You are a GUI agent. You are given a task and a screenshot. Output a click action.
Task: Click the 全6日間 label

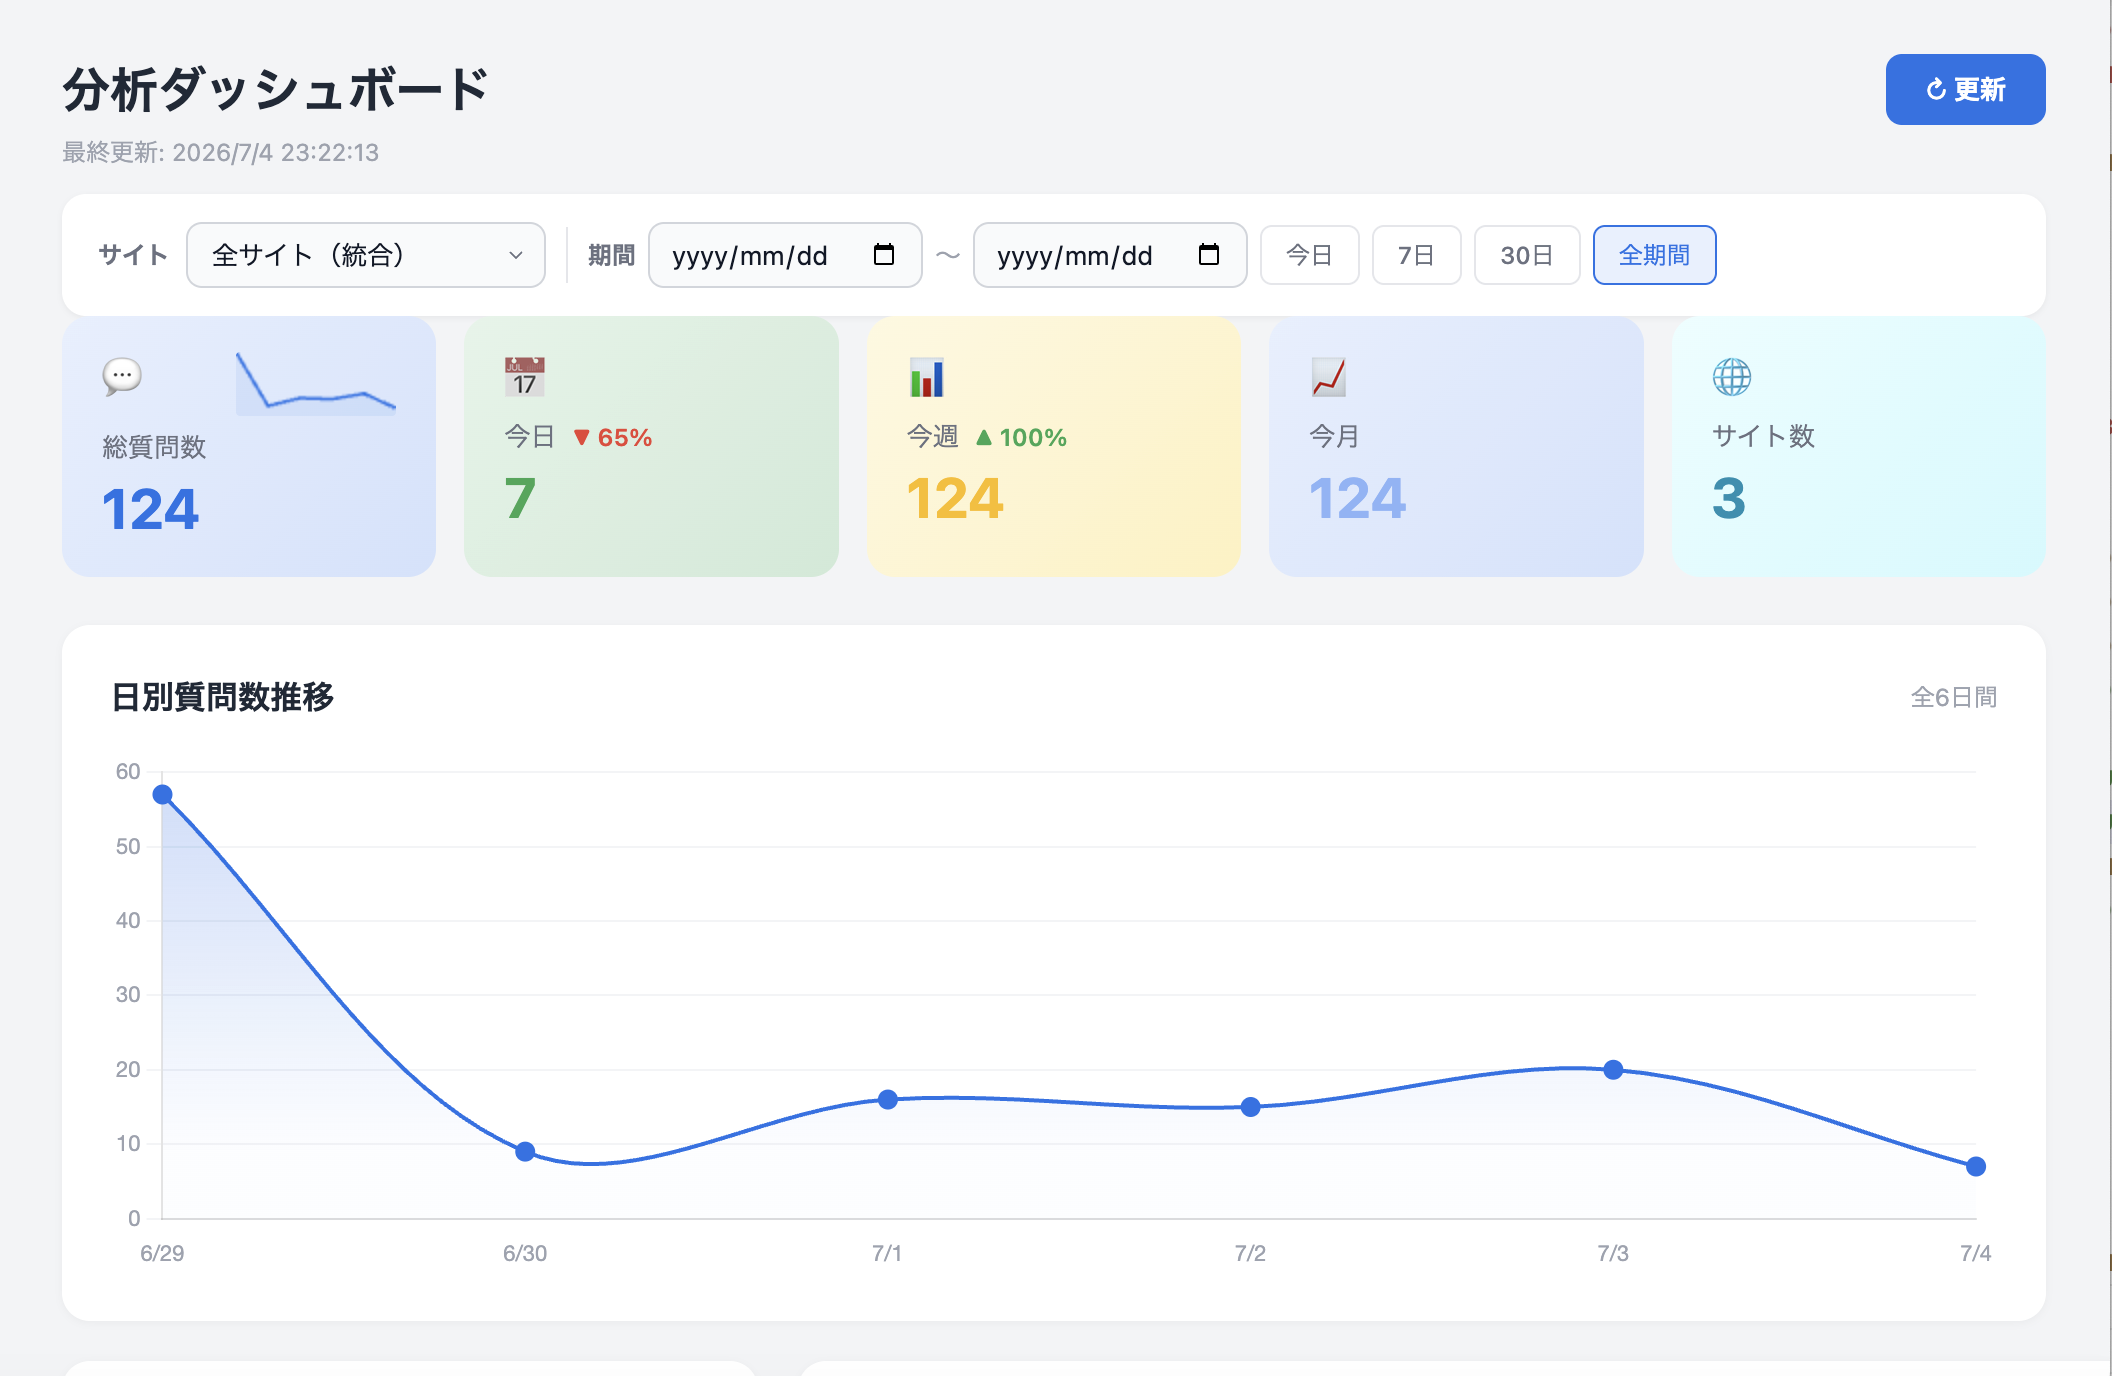(x=1954, y=698)
